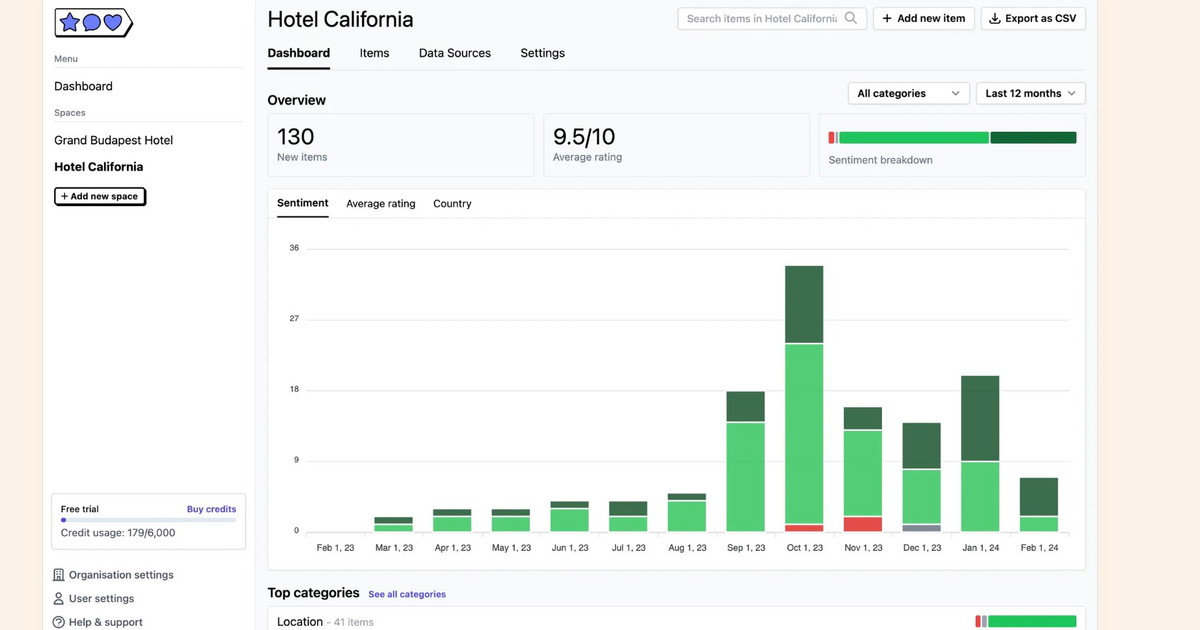The image size is (1200, 630).
Task: Click the search magnifier icon
Action: point(851,18)
